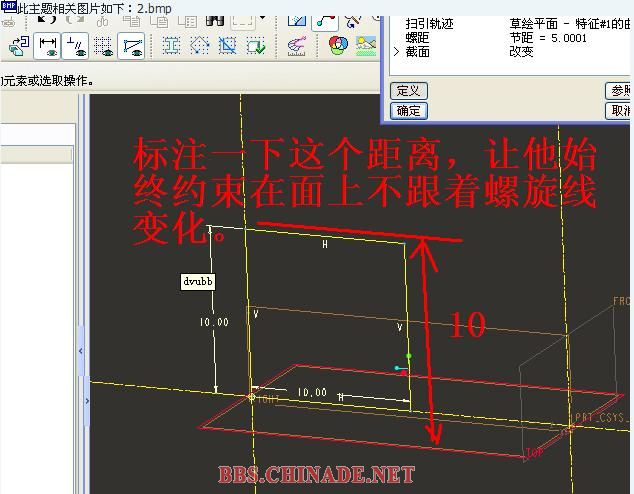Collapse the left panel with the < arrow
The height and width of the screenshot is (494, 634).
click(81, 350)
